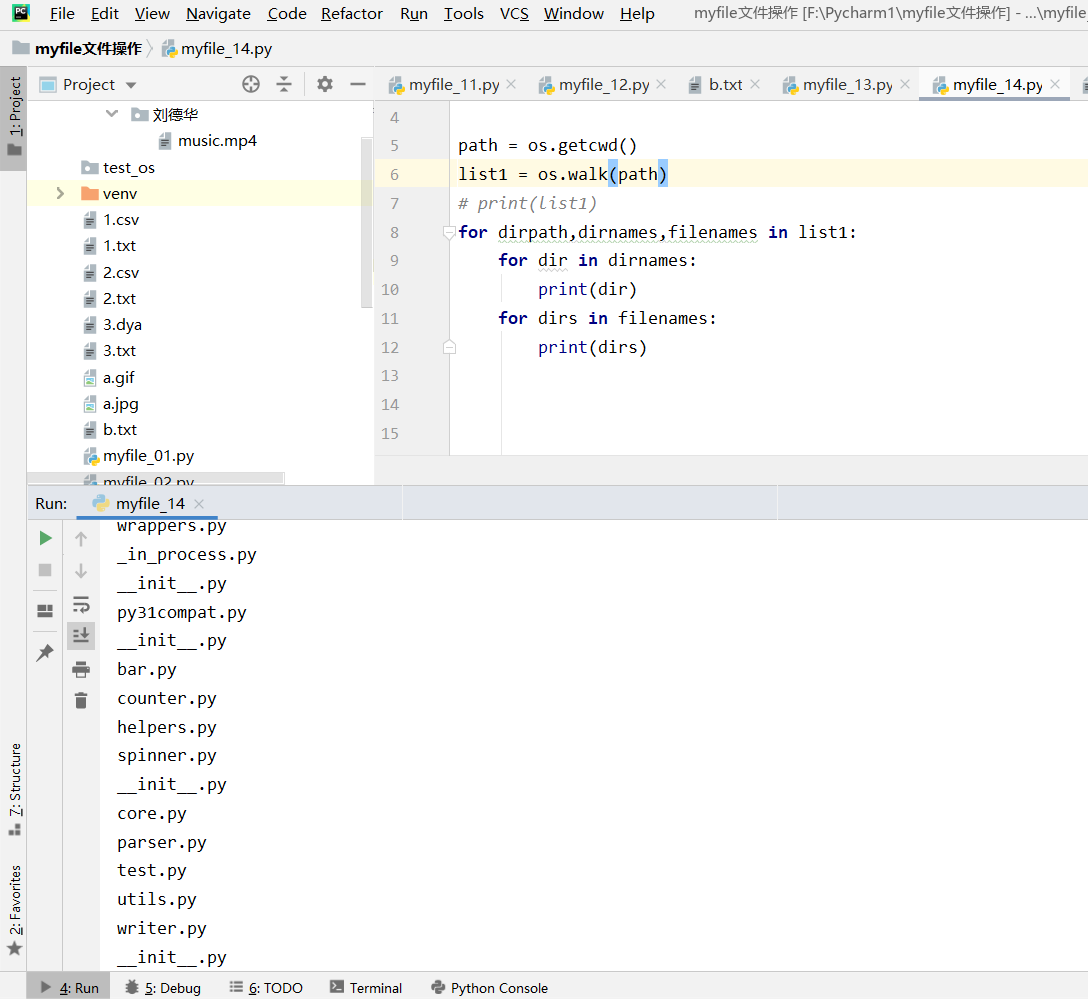Click the PyCharm logo icon
1088x999 pixels.
(21, 12)
